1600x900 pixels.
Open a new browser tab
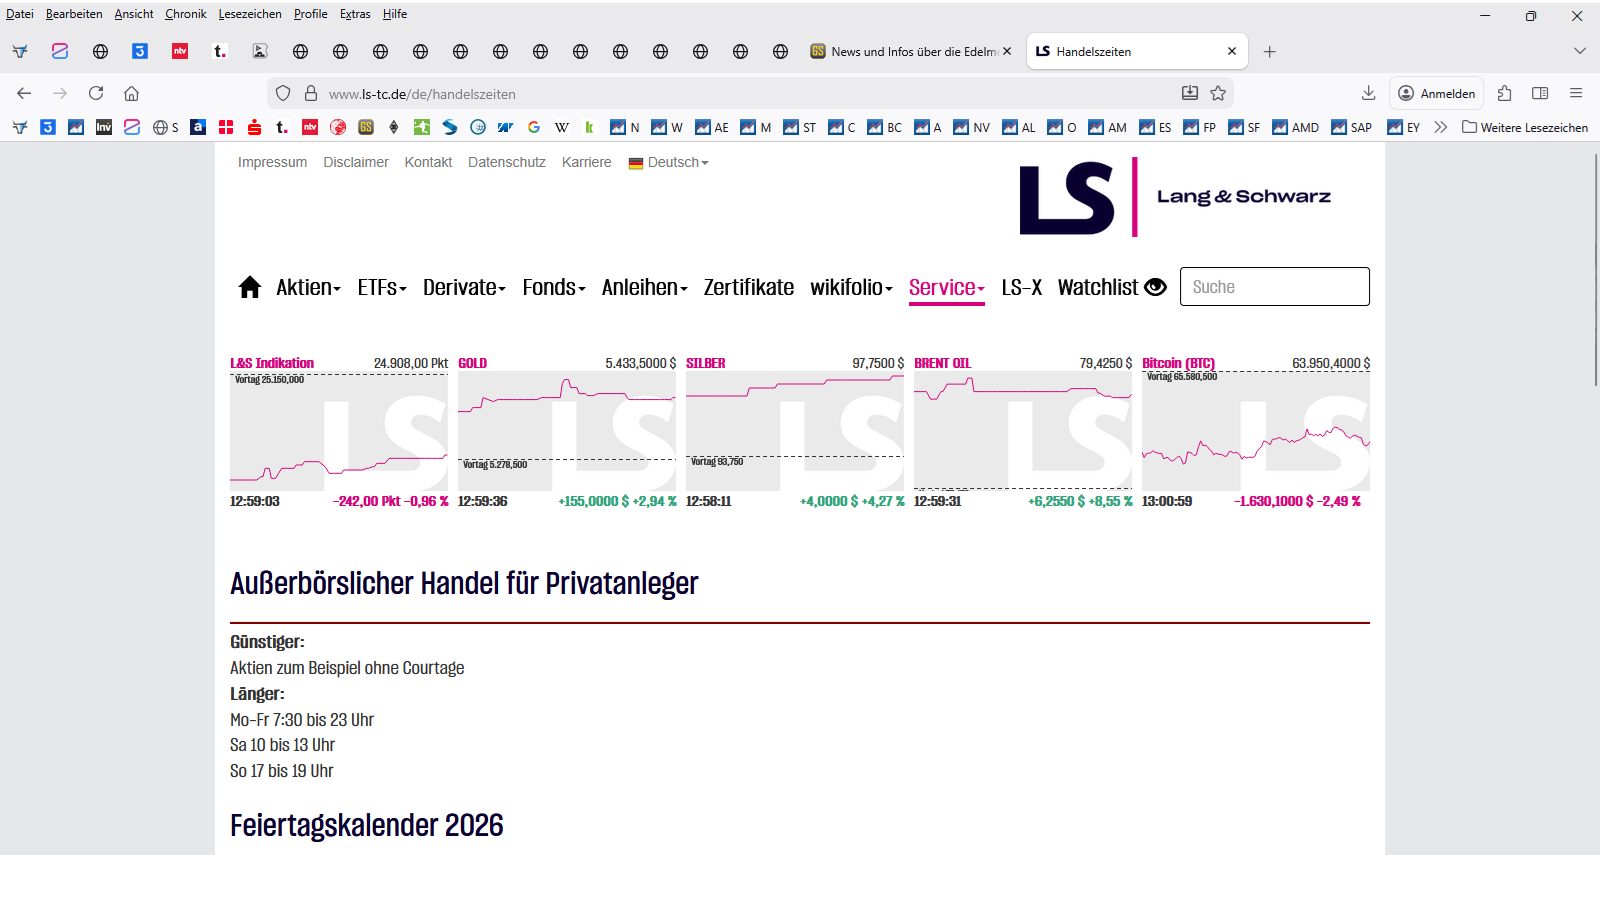(1269, 52)
